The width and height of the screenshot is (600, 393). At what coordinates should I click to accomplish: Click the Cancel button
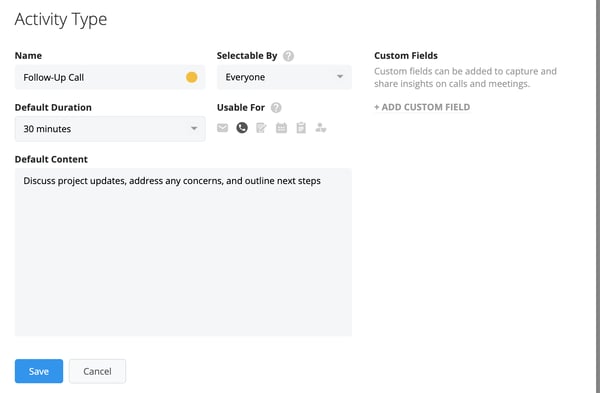[x=97, y=371]
